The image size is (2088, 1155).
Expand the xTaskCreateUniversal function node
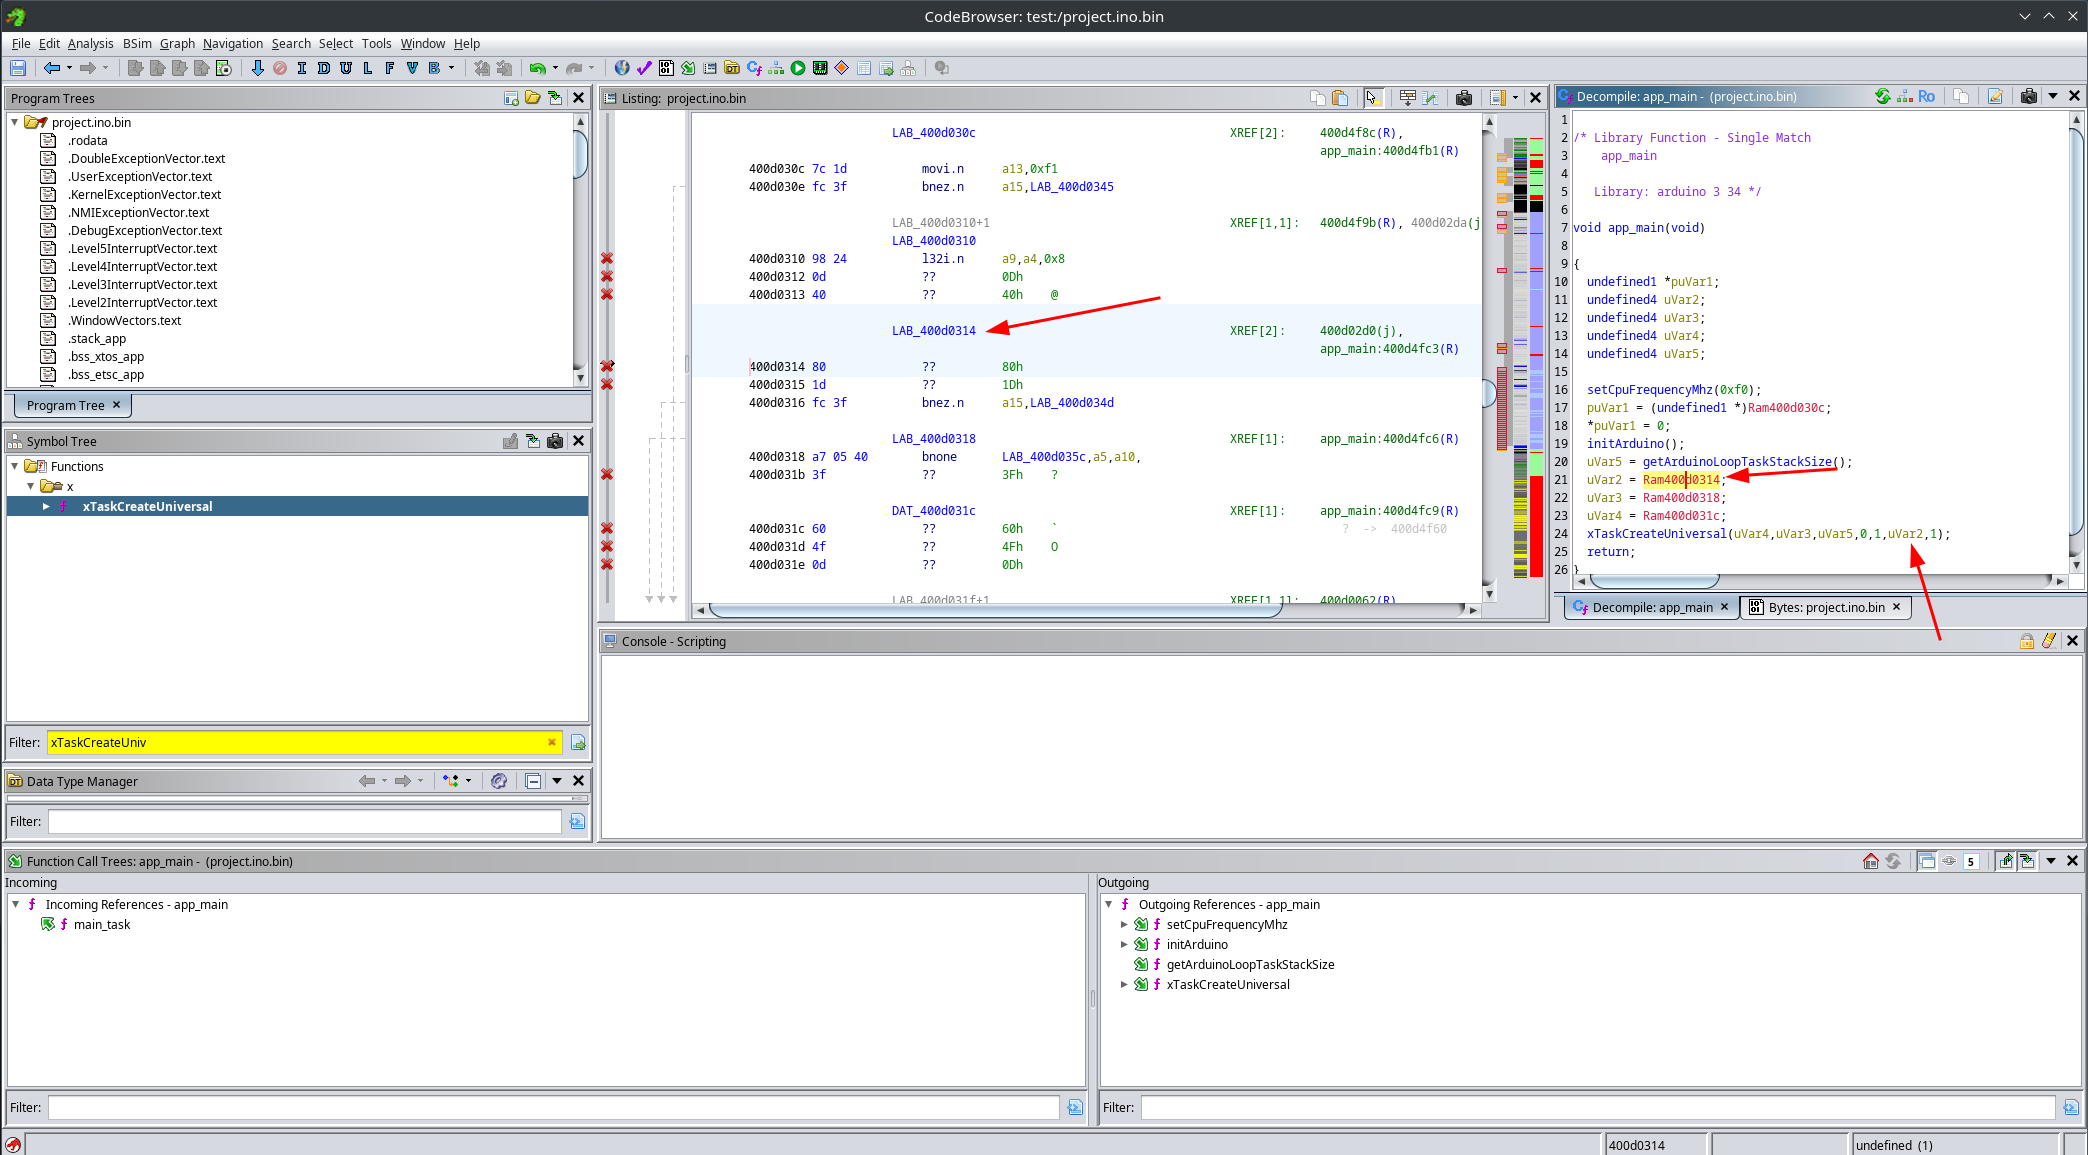coord(46,506)
